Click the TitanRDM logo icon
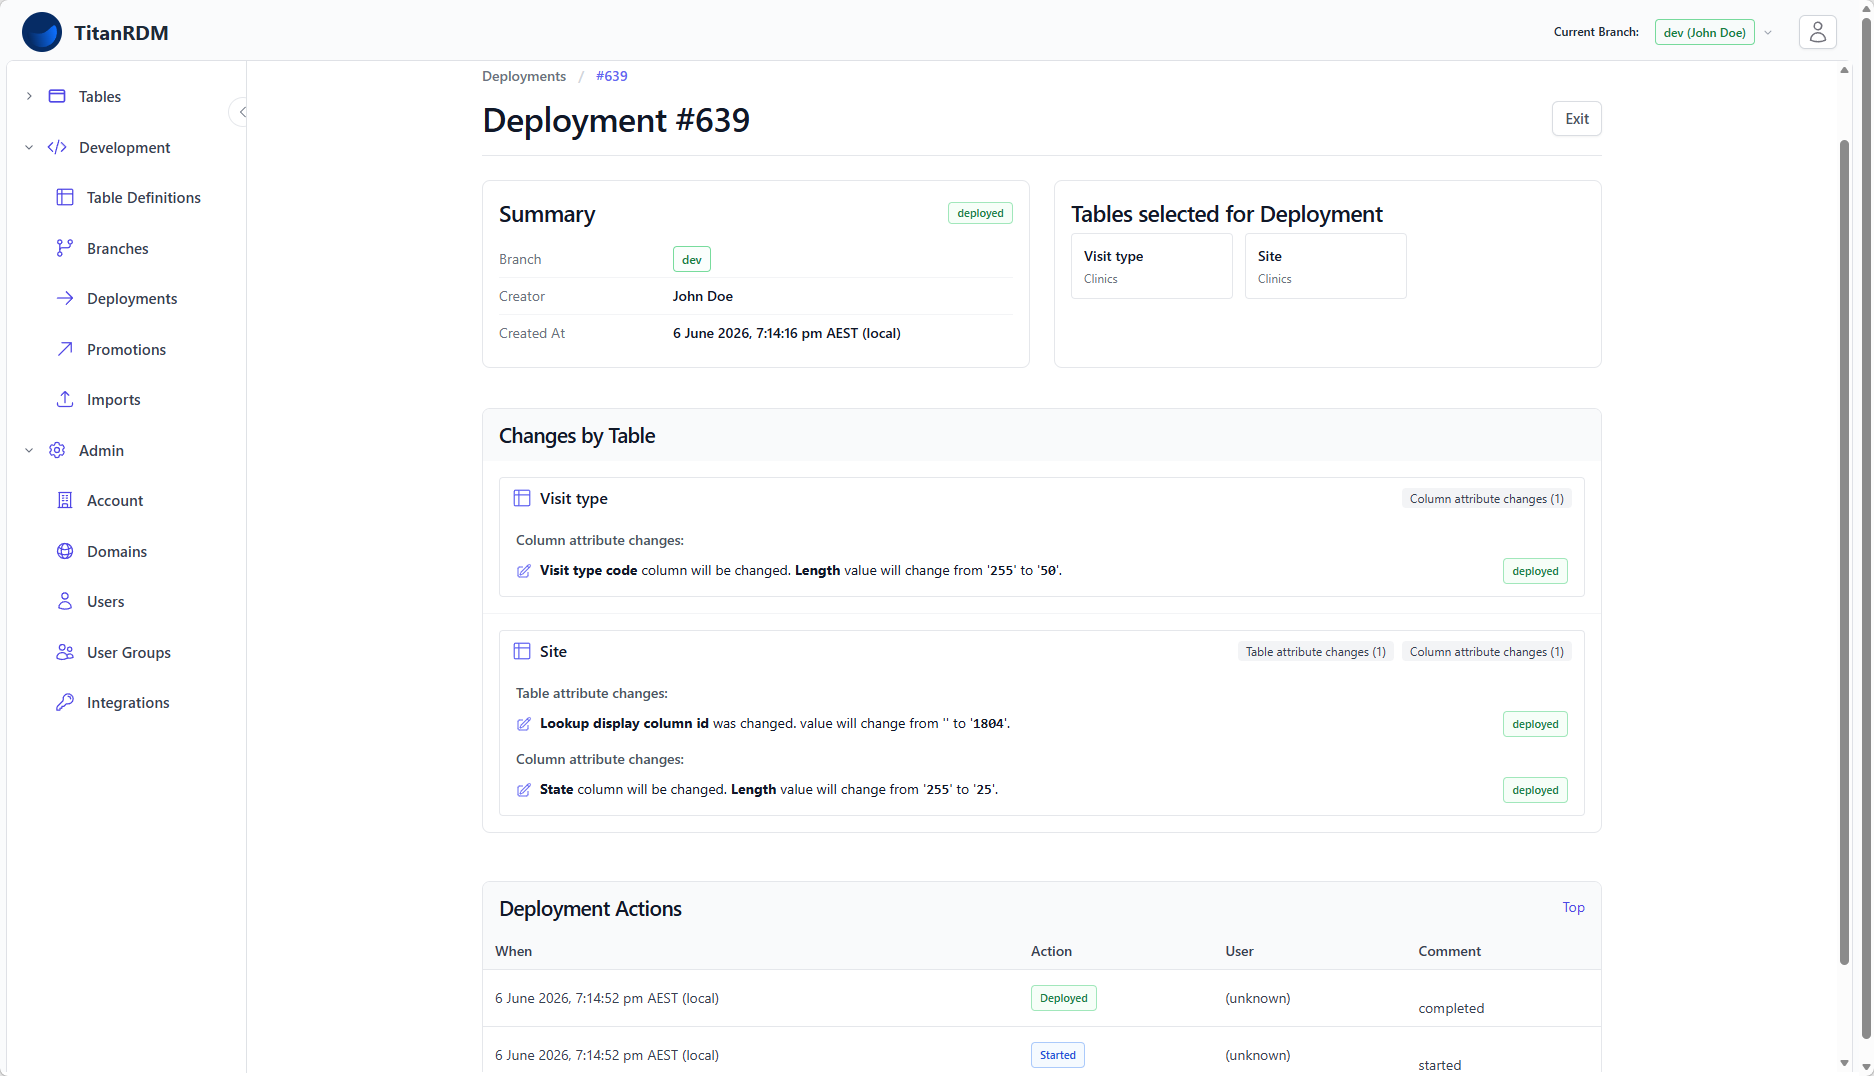 click(42, 32)
